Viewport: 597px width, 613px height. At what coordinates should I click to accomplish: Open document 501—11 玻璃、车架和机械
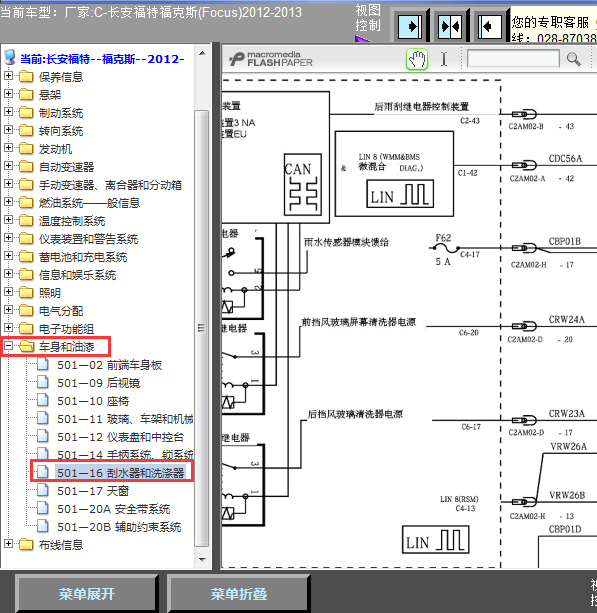[x=125, y=419]
